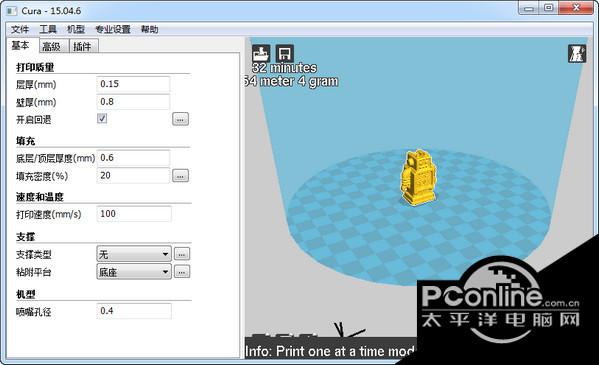Open the 帮助 menu
This screenshot has height=365, width=599.
(x=149, y=29)
